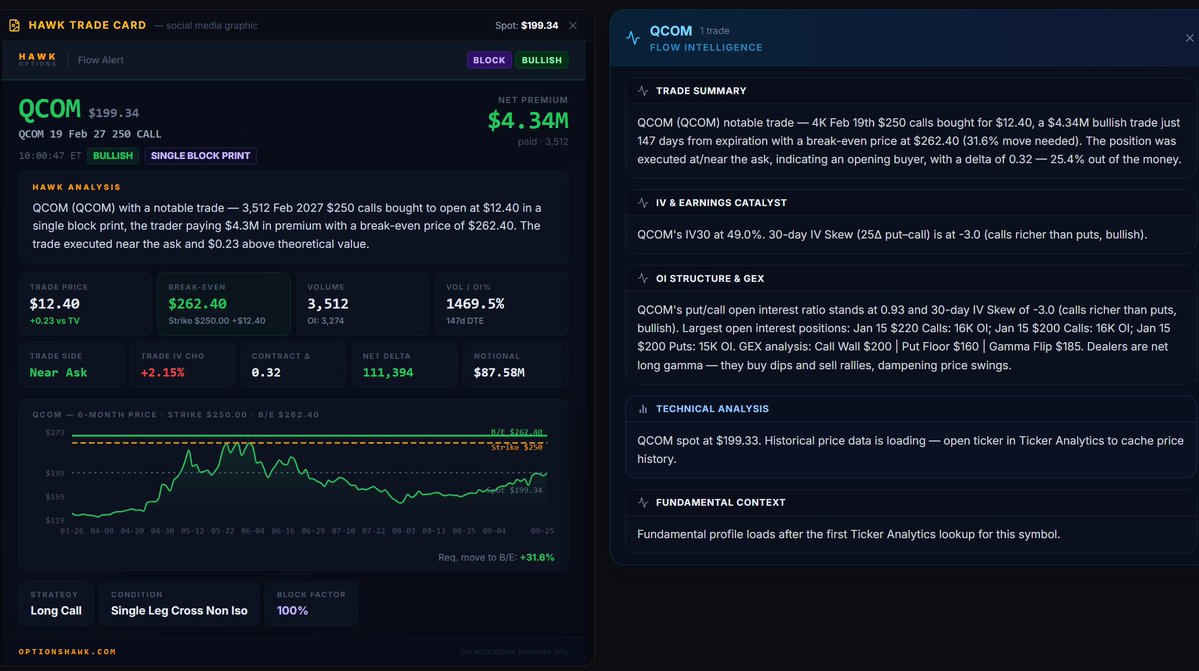This screenshot has width=1199, height=671.
Task: Select the Fundamental Context section header
Action: 720,502
